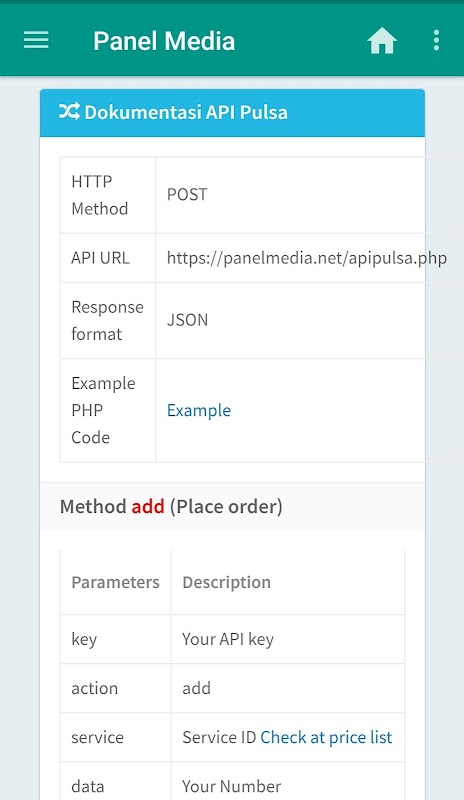Click the Panel Media title
464x800 pixels.
[164, 41]
